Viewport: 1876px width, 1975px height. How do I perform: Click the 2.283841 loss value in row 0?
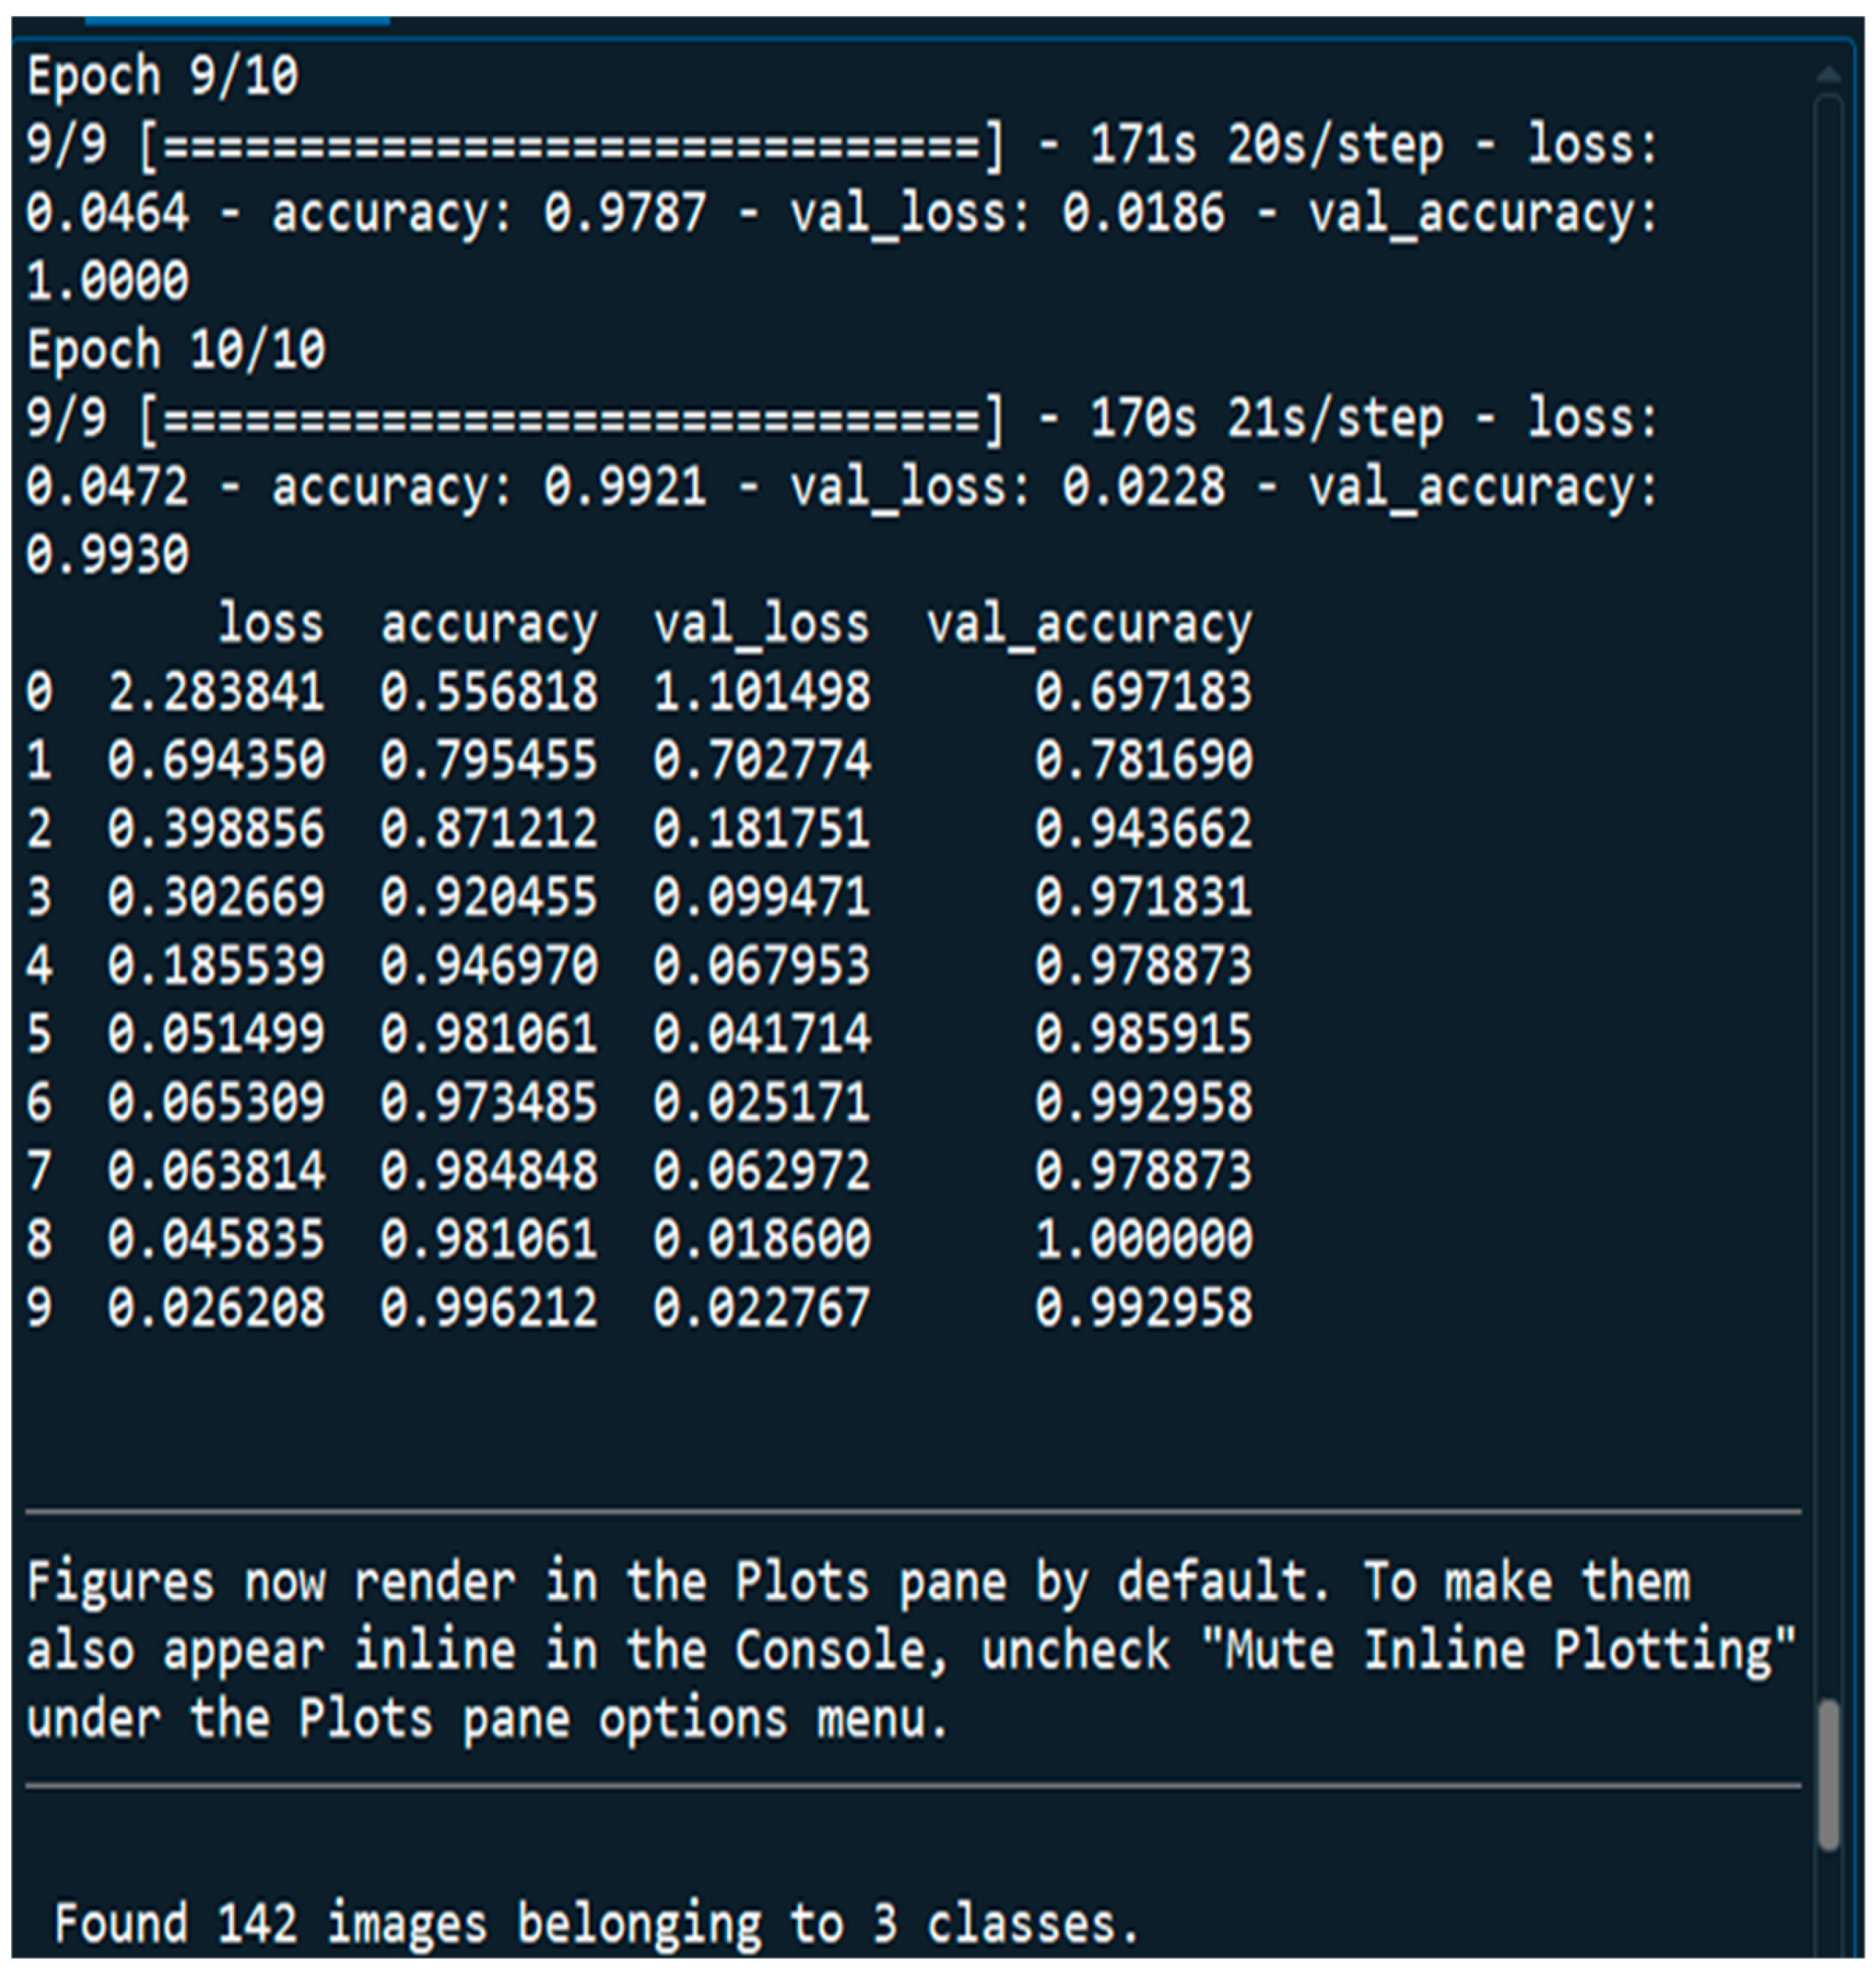pos(216,692)
